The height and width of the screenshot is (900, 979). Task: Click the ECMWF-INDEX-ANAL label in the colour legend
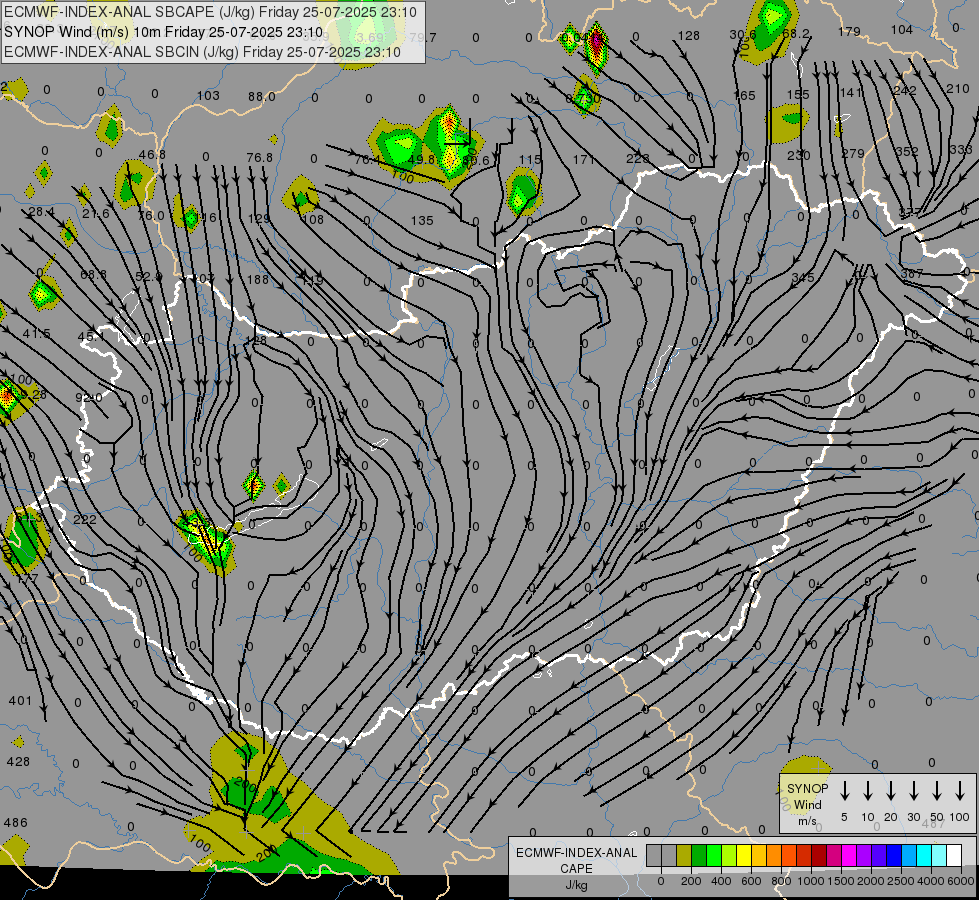click(x=576, y=853)
